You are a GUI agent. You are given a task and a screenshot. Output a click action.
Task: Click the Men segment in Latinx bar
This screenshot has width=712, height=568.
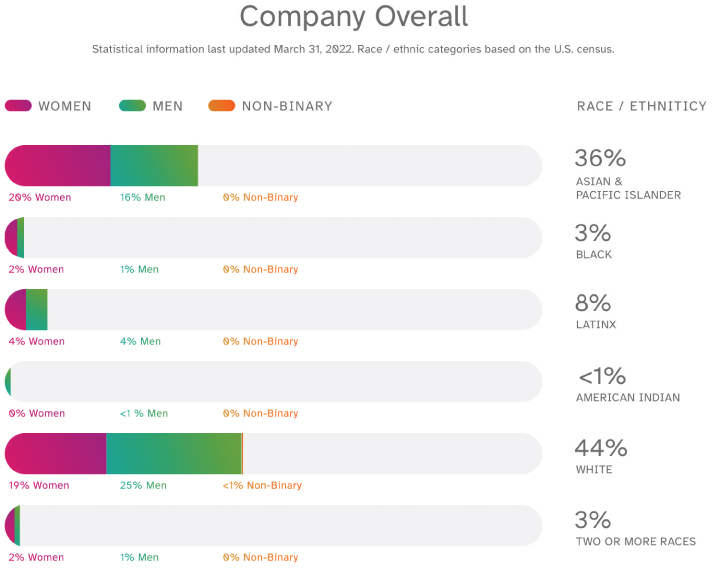(37, 310)
